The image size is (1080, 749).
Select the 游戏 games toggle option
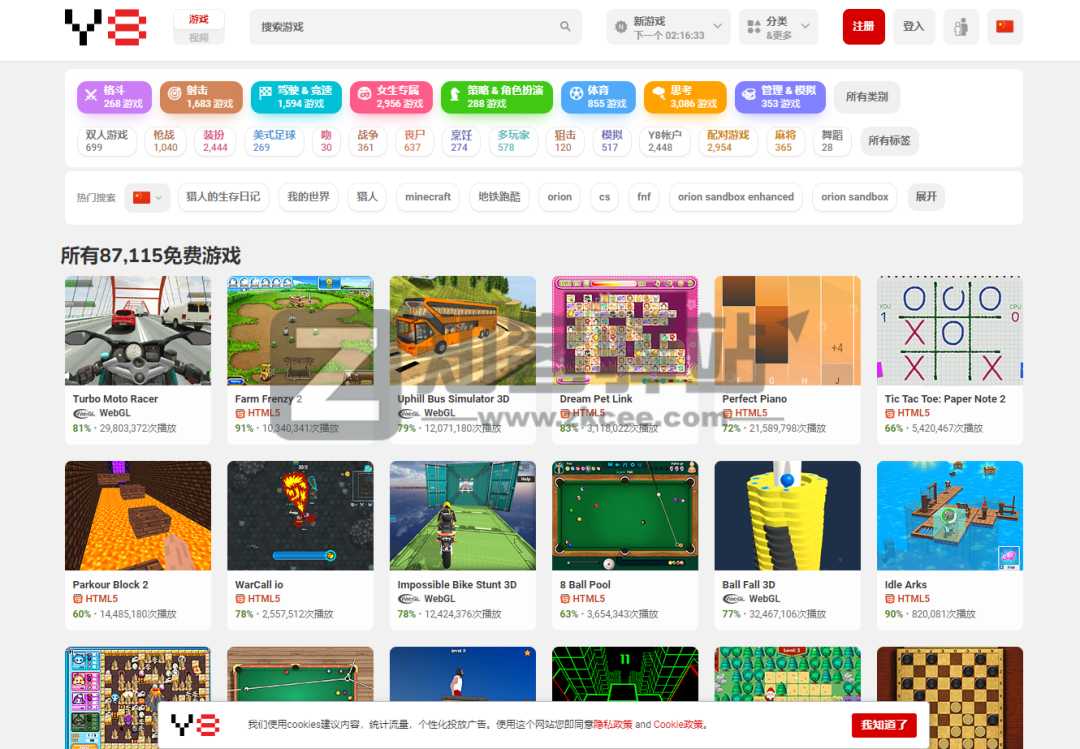click(x=199, y=19)
